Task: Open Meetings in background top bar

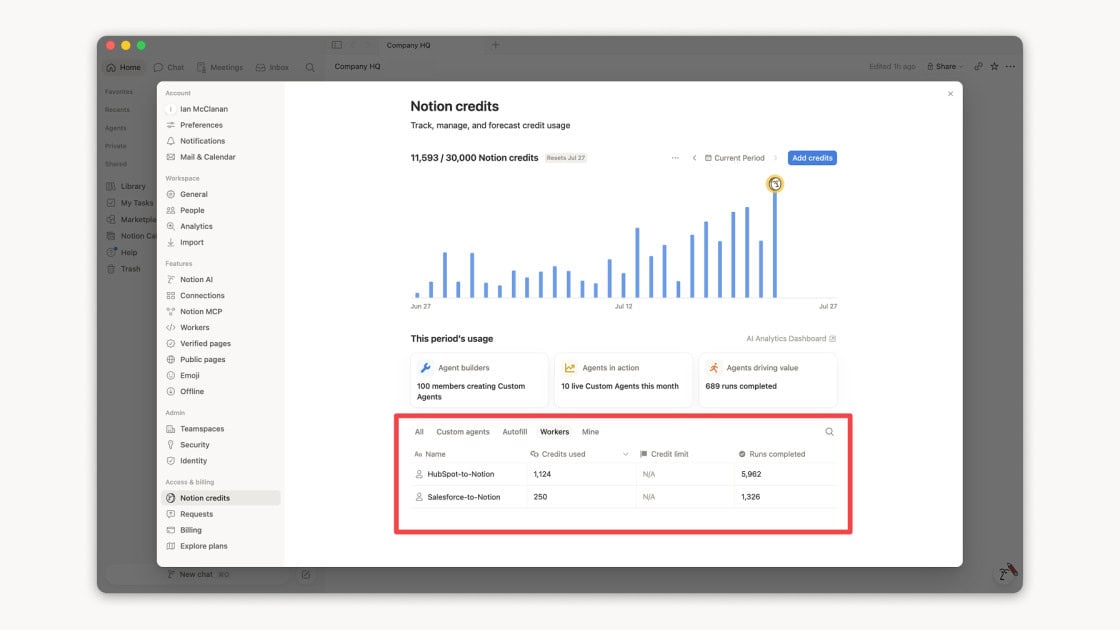Action: pos(220,67)
